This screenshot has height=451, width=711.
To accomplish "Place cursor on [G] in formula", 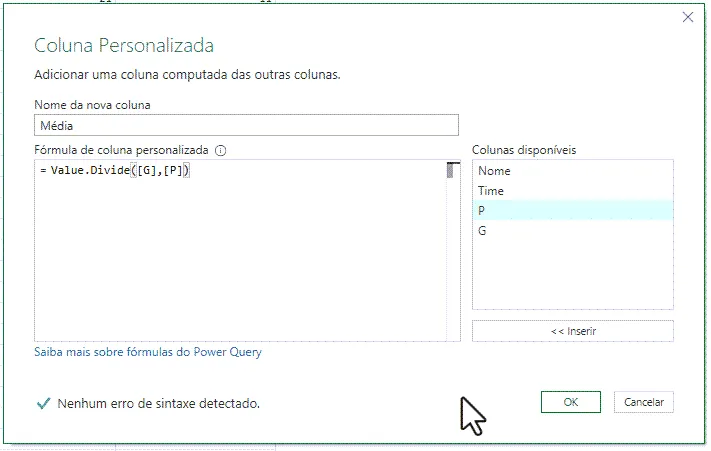I will (x=146, y=170).
